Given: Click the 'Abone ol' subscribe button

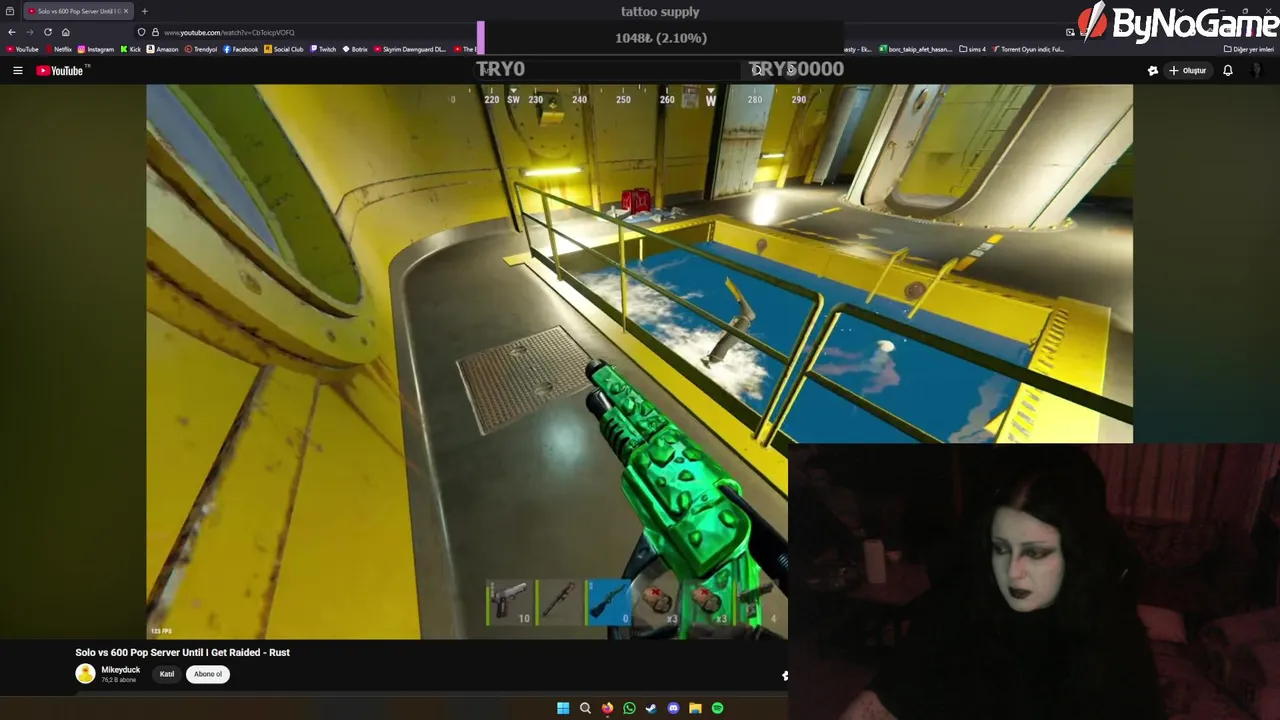Looking at the screenshot, I should click(x=208, y=674).
